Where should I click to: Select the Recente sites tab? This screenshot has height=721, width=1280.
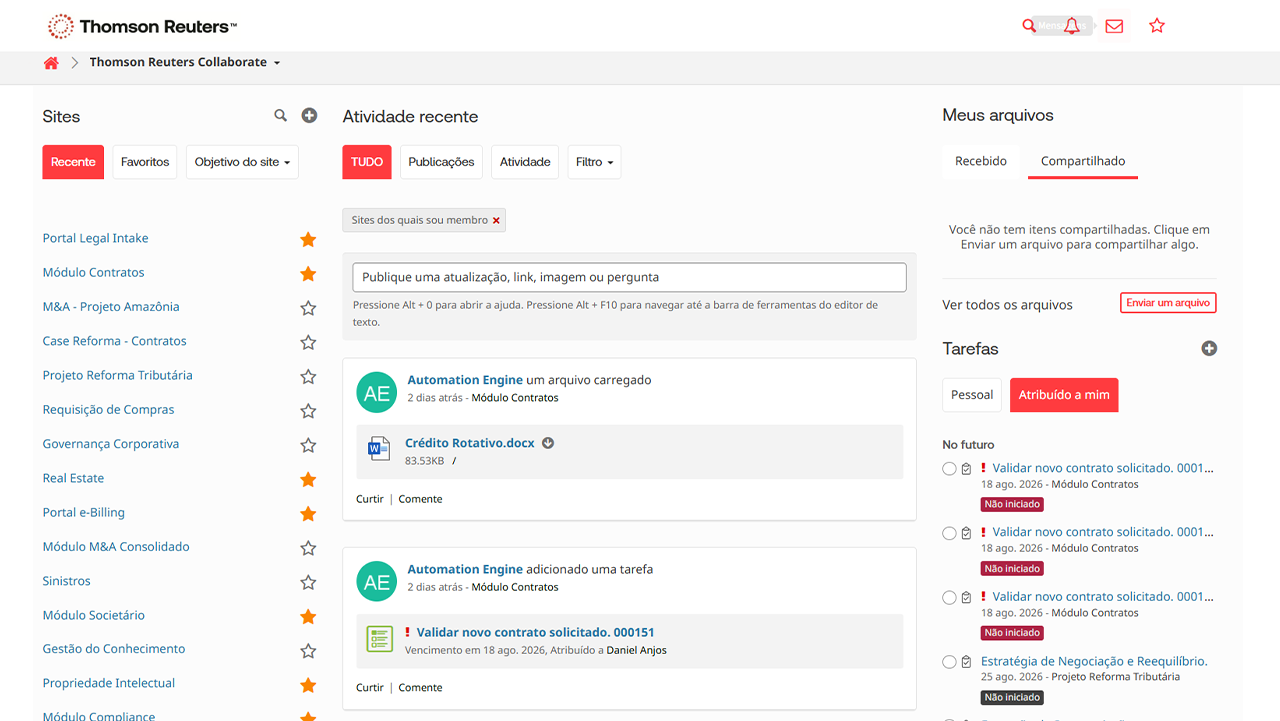[x=73, y=162]
